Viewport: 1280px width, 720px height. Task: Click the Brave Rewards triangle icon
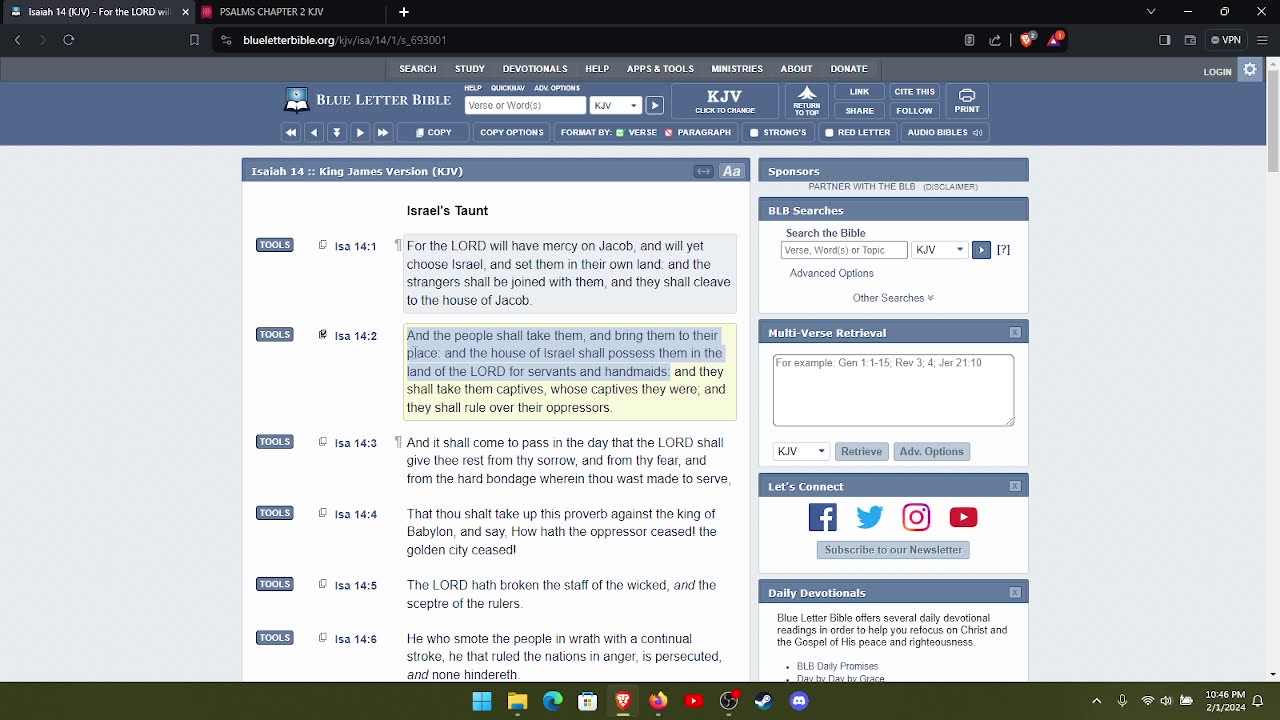pyautogui.click(x=1055, y=40)
